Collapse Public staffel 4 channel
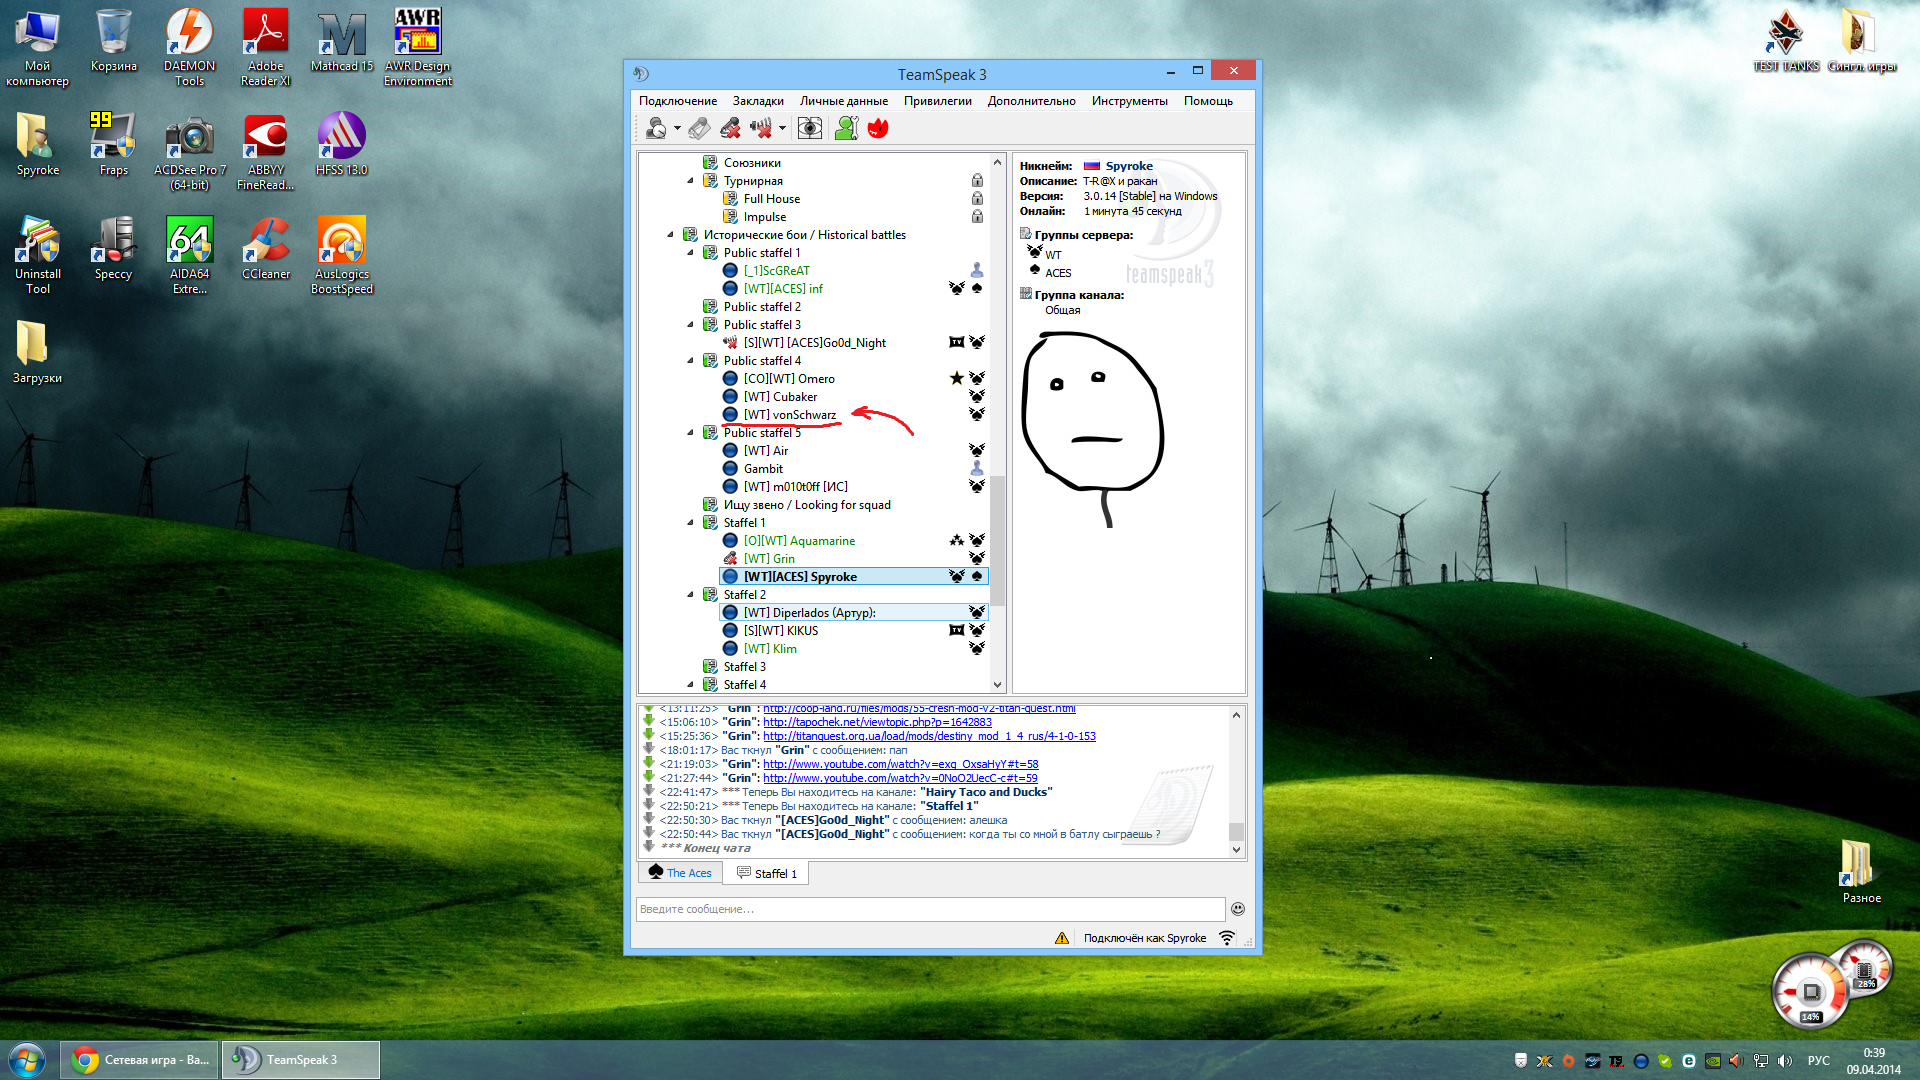The image size is (1920, 1080). click(690, 361)
